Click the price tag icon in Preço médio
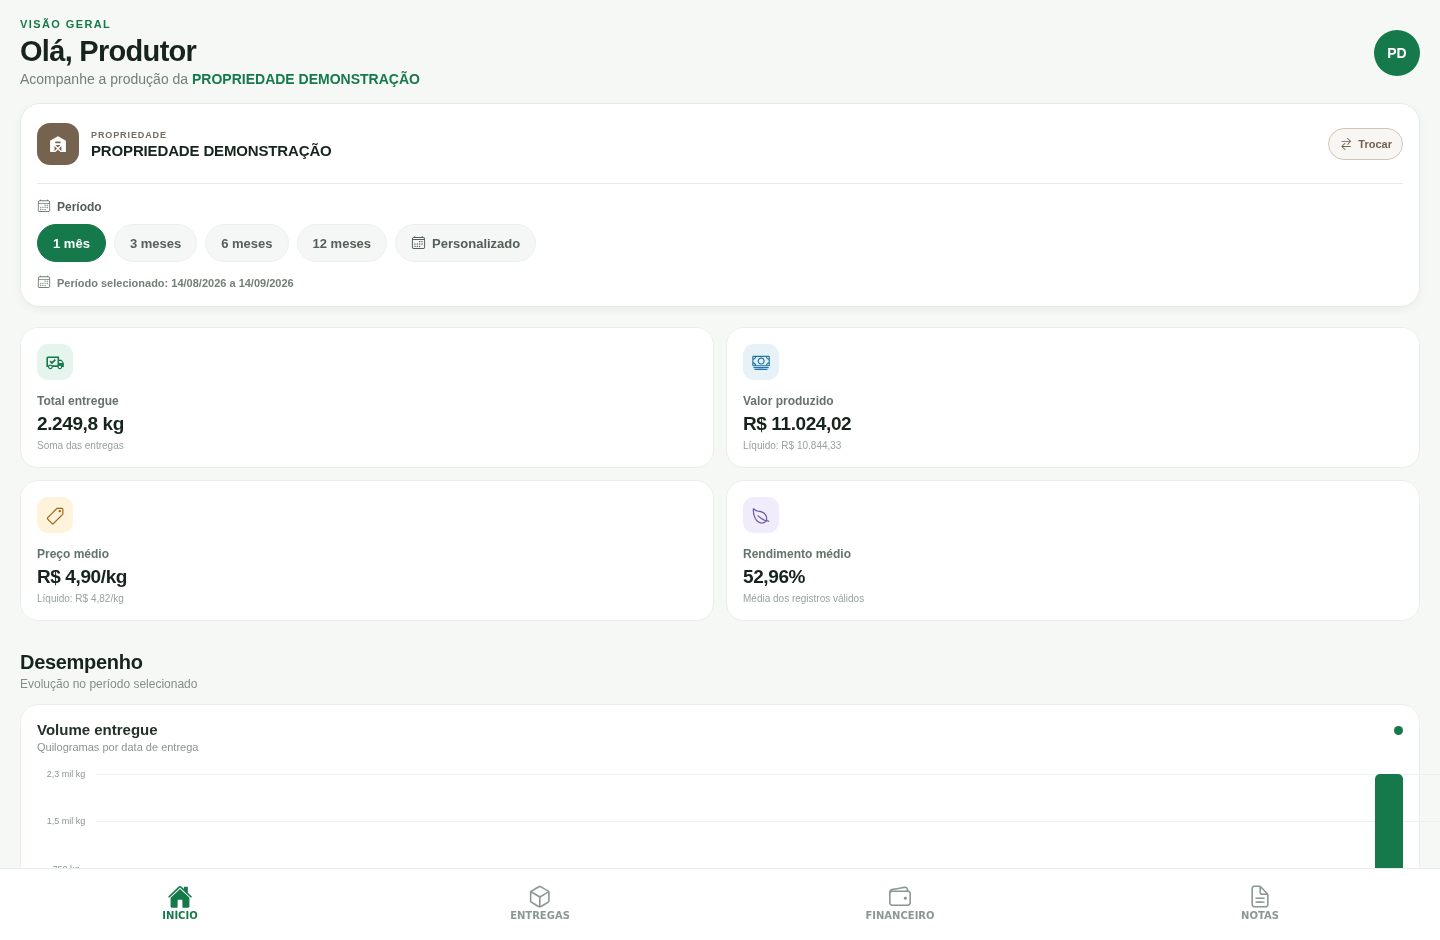 pyautogui.click(x=55, y=515)
